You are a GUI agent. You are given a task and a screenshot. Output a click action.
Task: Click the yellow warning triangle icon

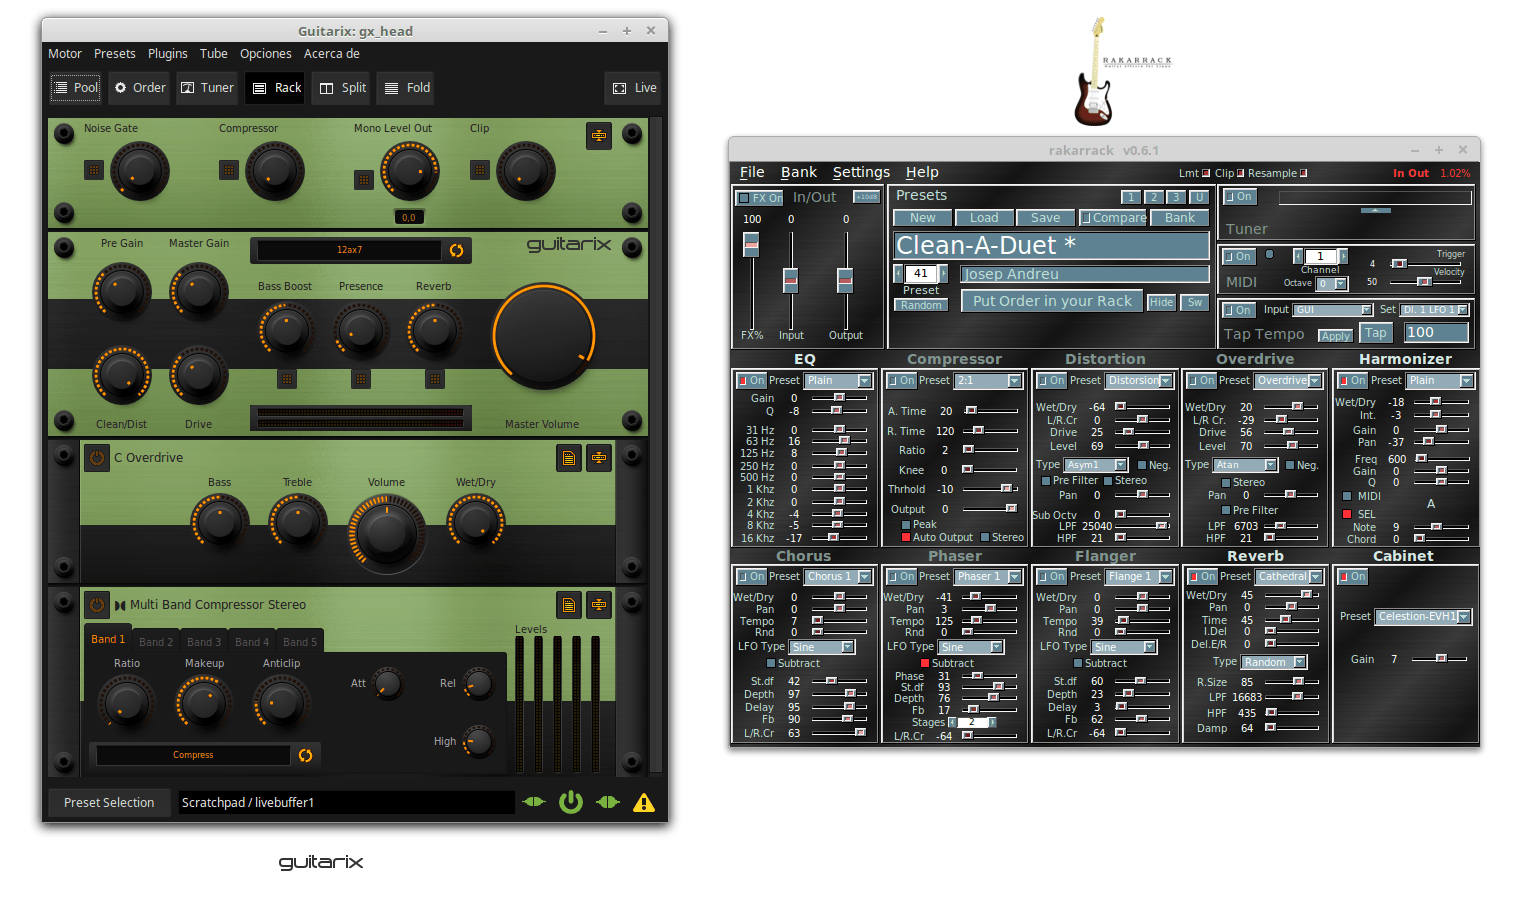(x=644, y=802)
